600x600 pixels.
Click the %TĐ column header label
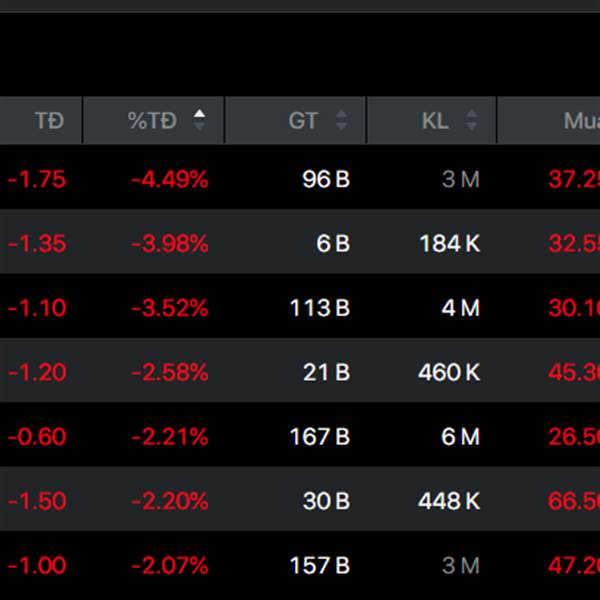(152, 121)
